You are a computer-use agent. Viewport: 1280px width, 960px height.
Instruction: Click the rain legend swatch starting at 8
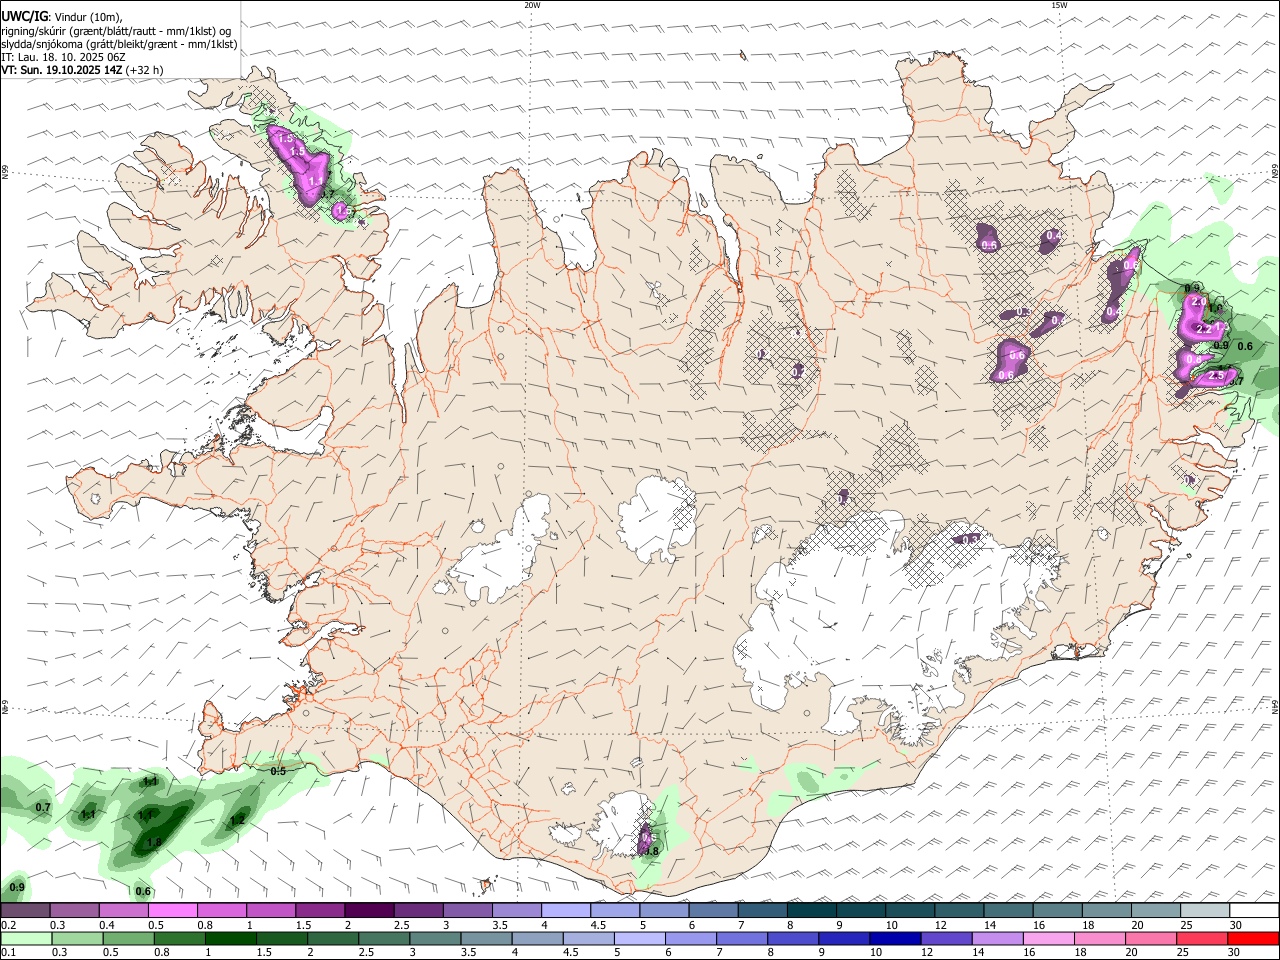click(793, 939)
